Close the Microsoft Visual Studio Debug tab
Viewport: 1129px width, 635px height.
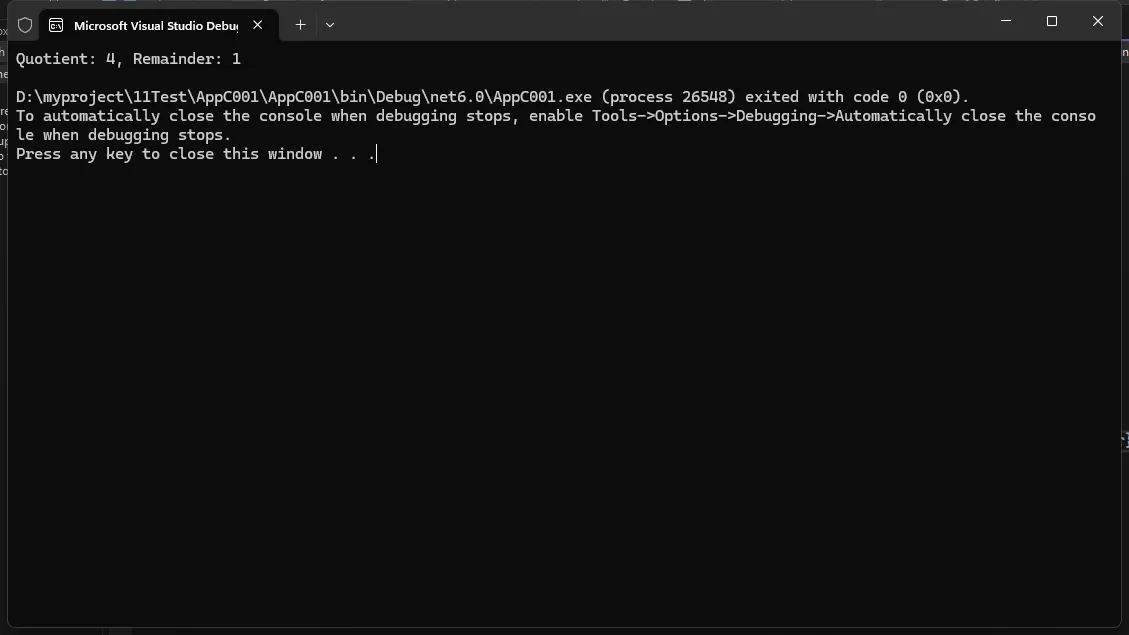[x=258, y=24]
